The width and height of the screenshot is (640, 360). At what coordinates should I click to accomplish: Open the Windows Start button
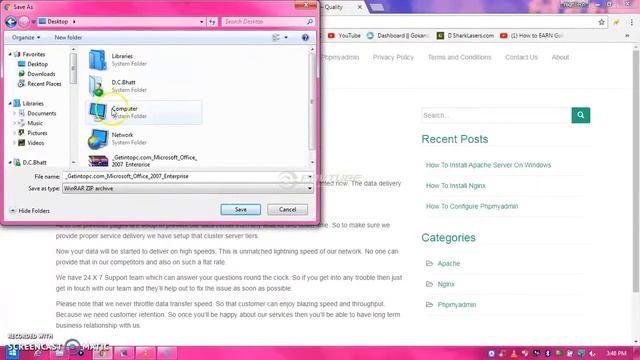tap(11, 352)
